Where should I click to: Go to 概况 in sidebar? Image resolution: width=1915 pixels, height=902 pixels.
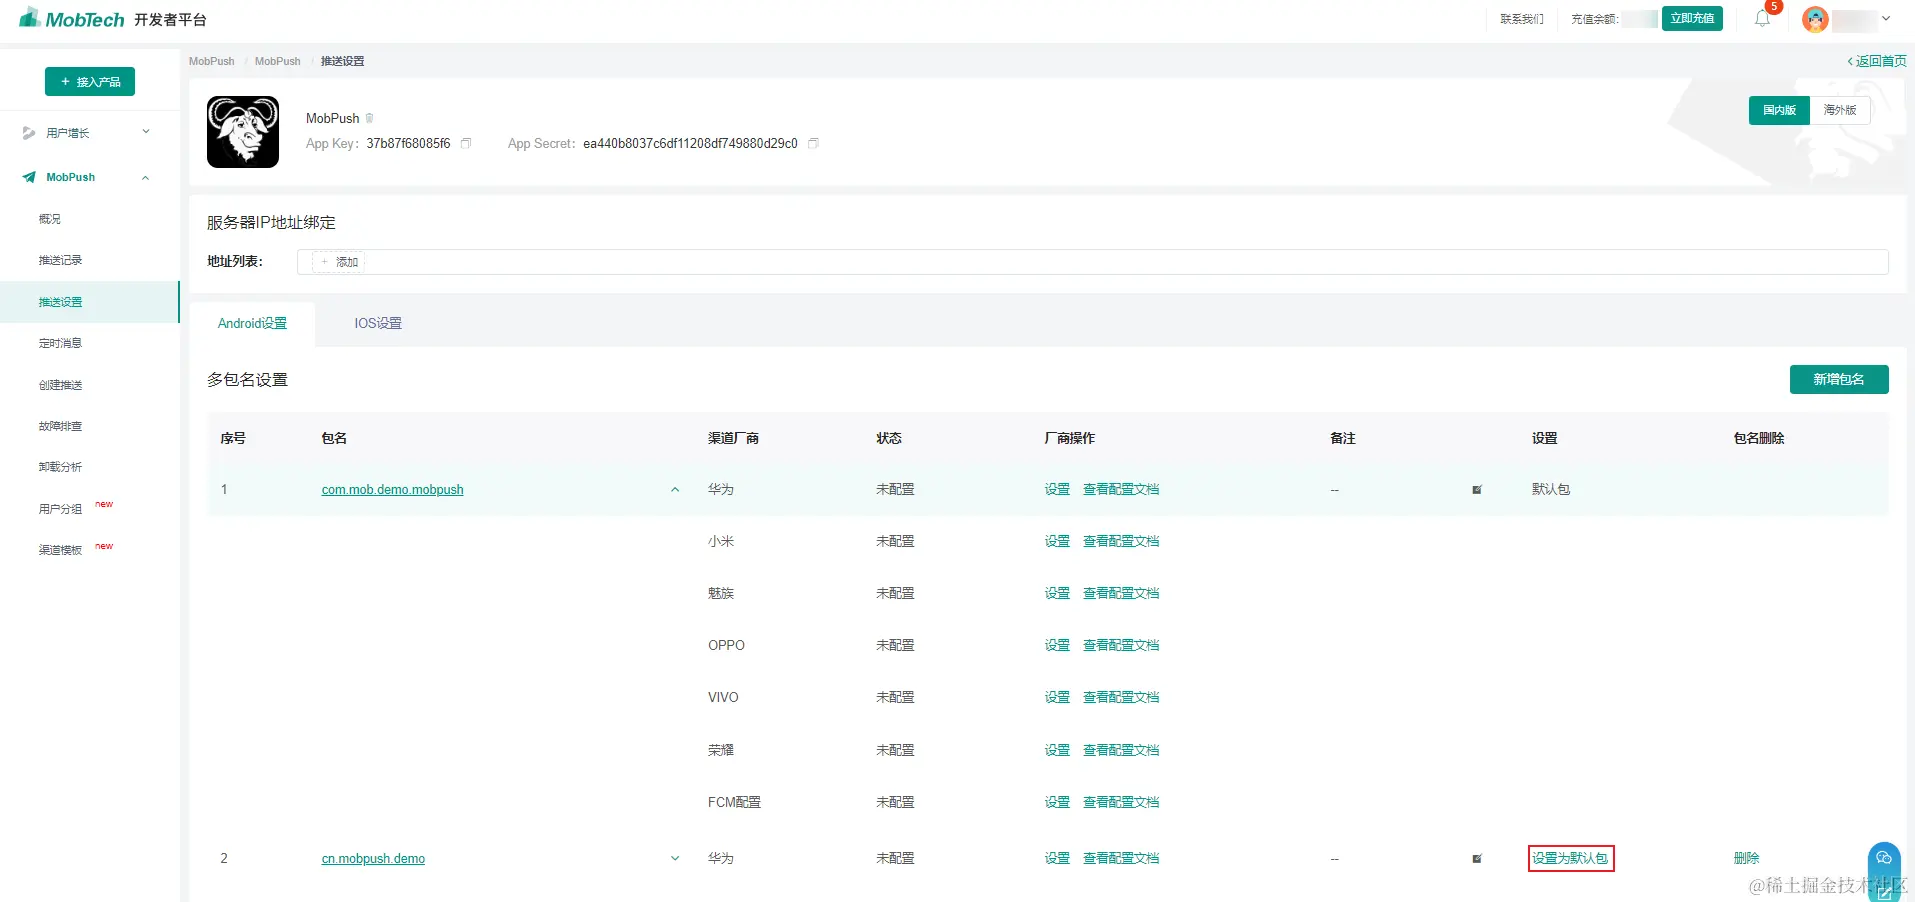click(50, 219)
